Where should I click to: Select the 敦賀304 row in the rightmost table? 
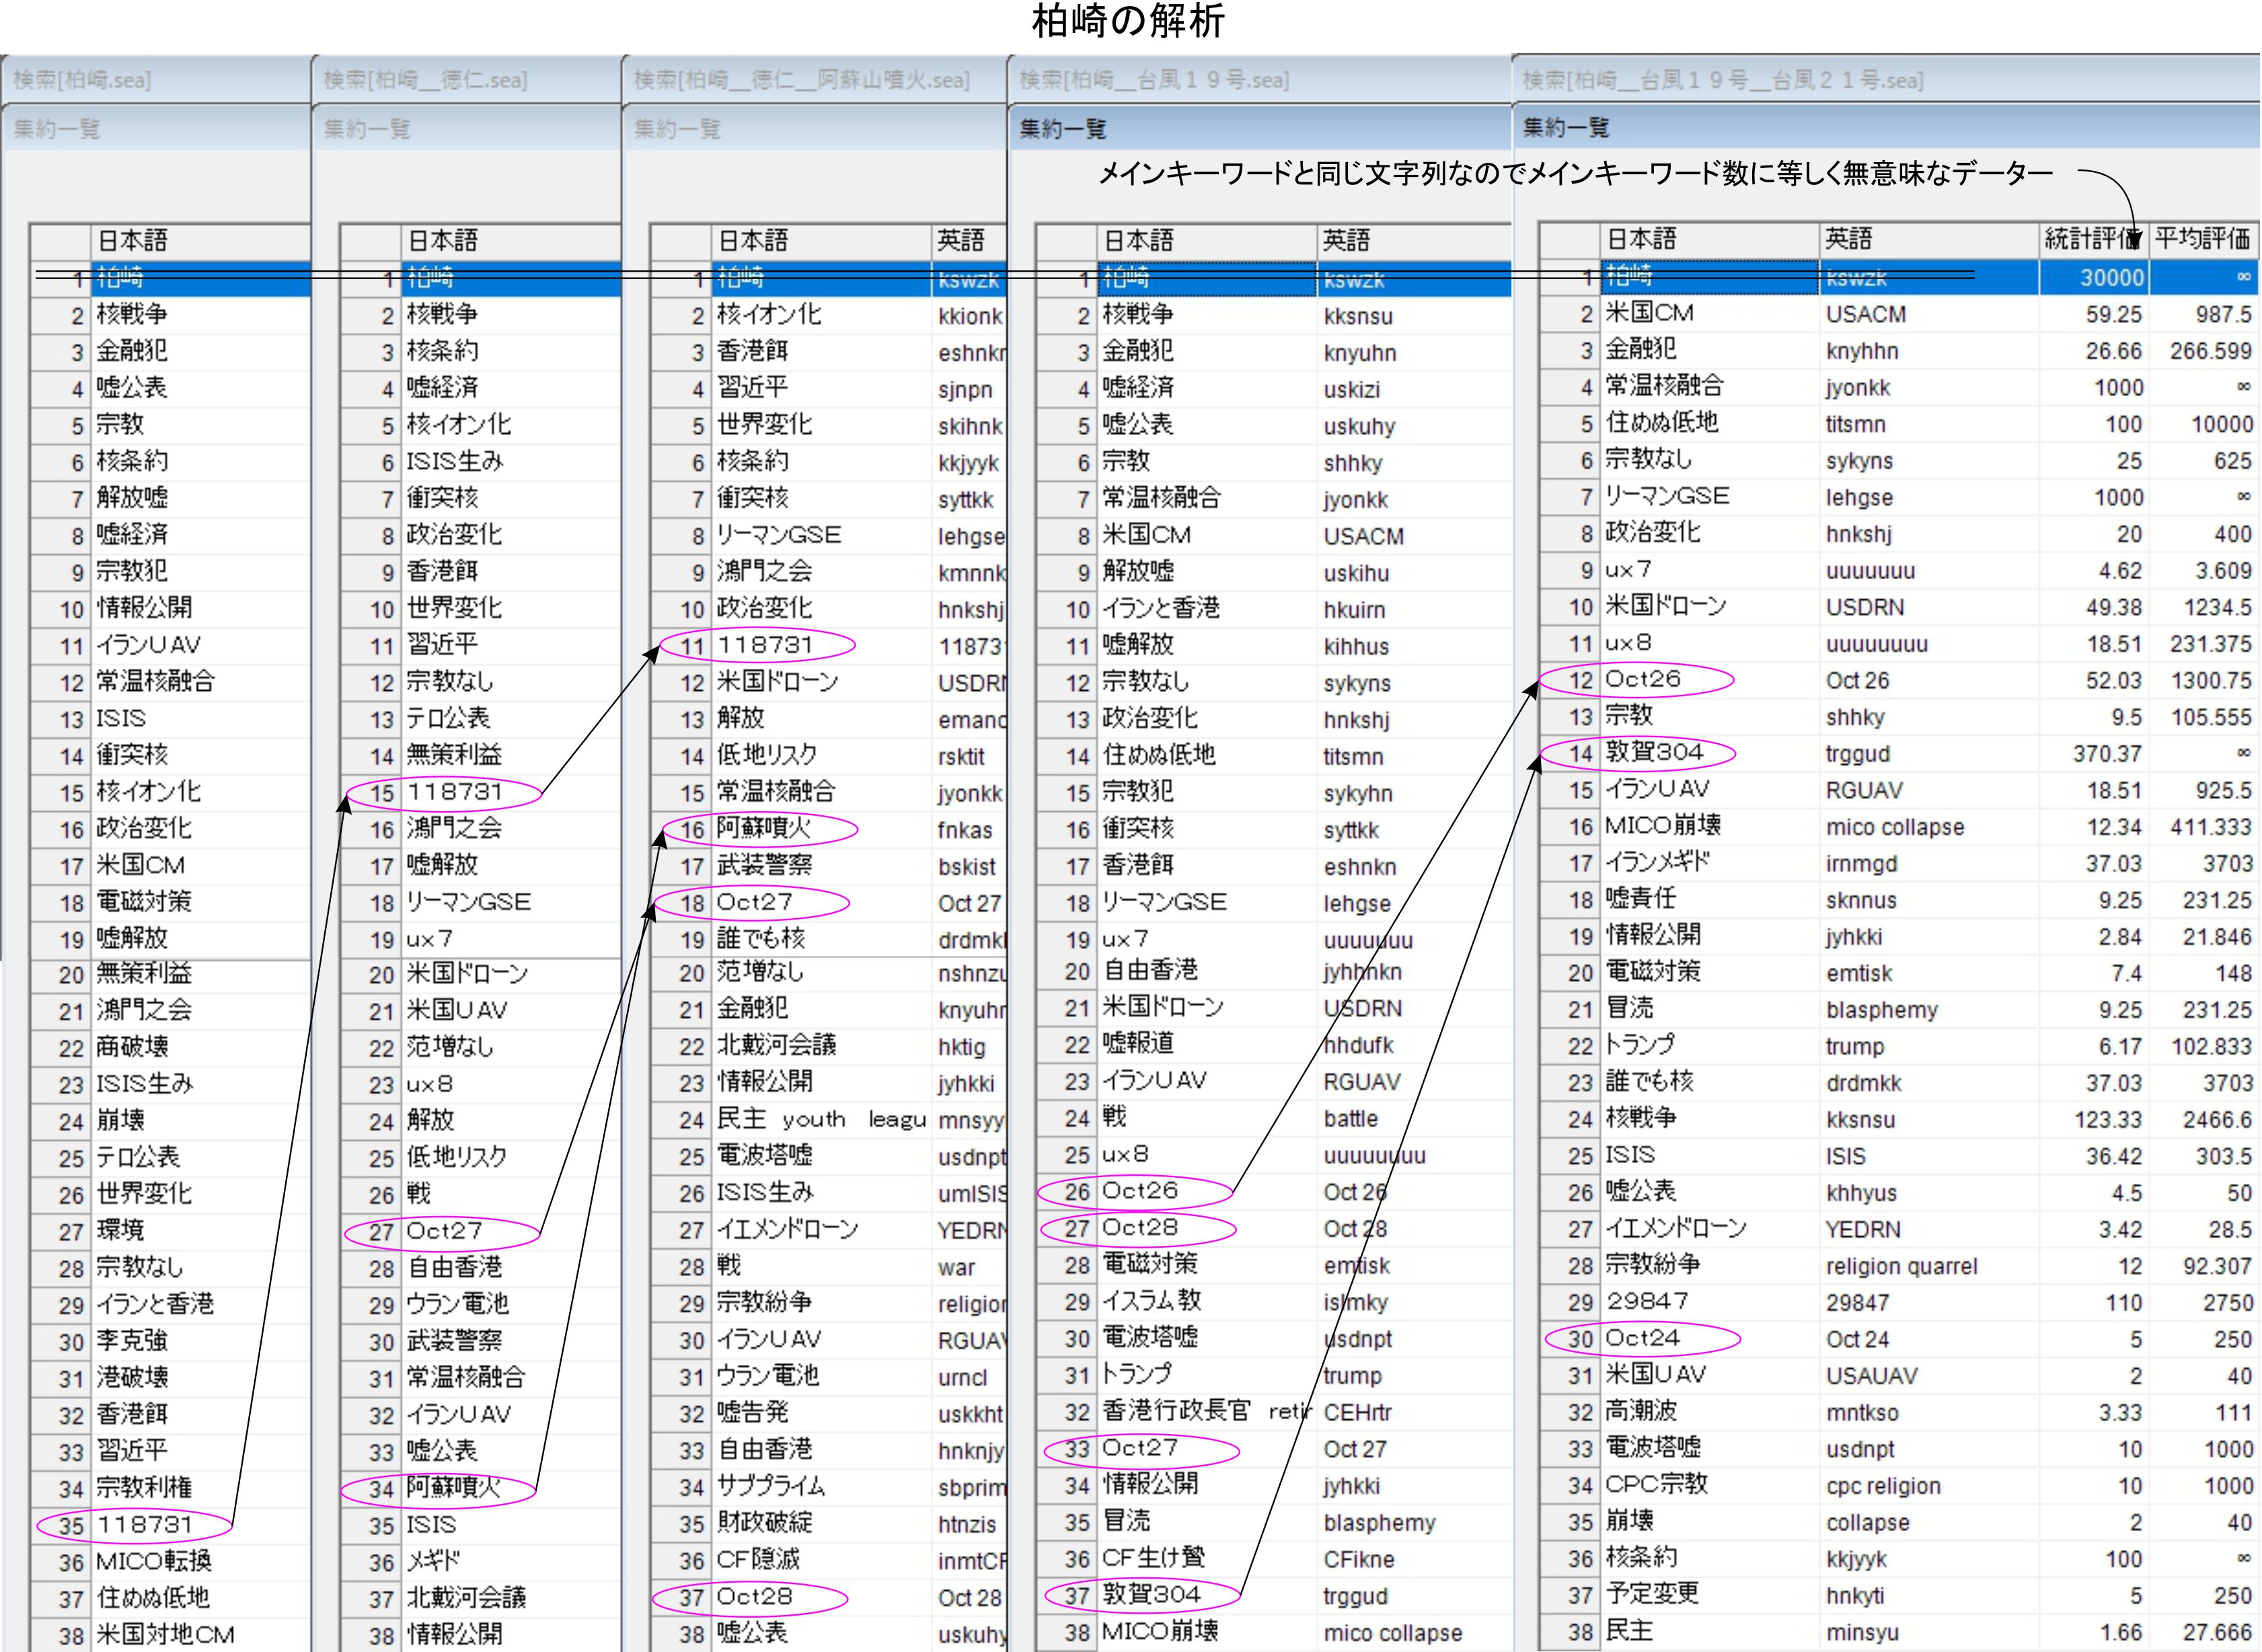(1654, 752)
